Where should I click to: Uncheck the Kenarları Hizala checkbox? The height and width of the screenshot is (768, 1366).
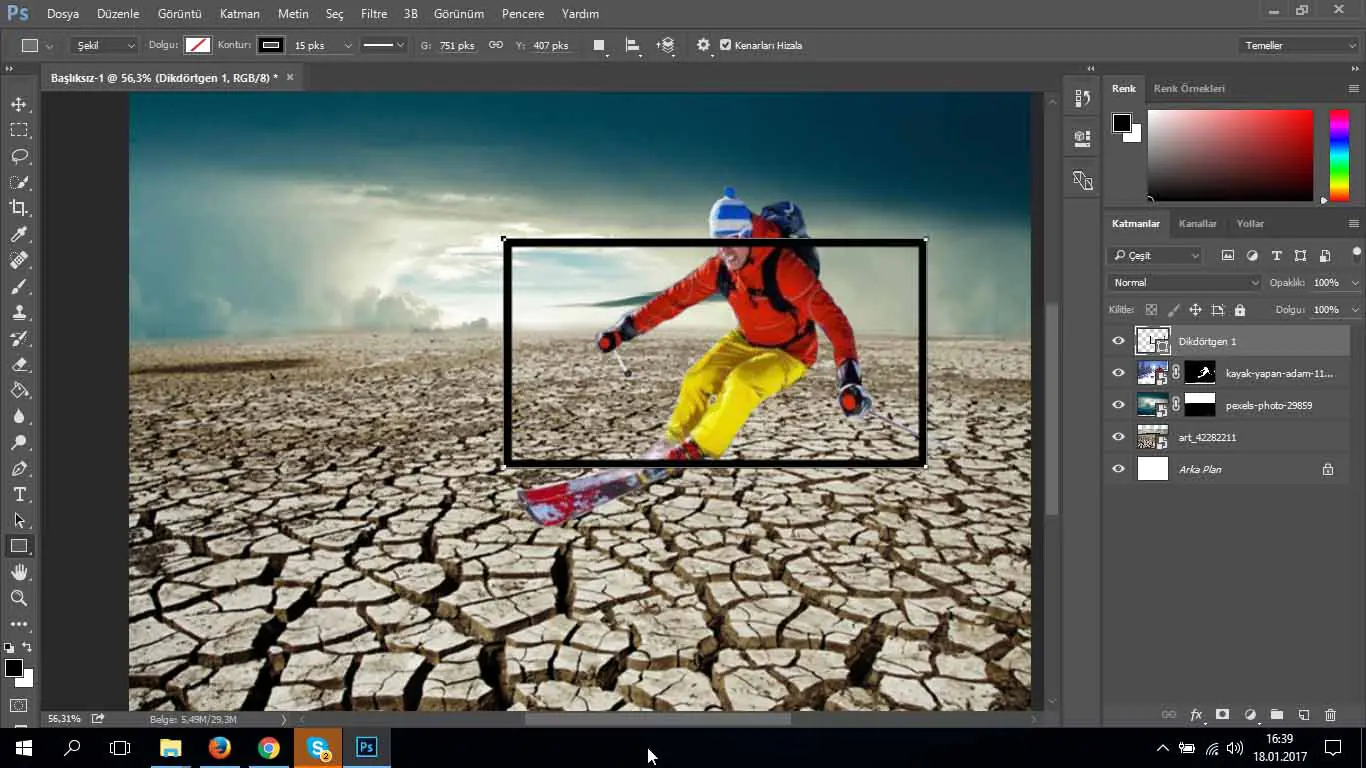pos(725,45)
